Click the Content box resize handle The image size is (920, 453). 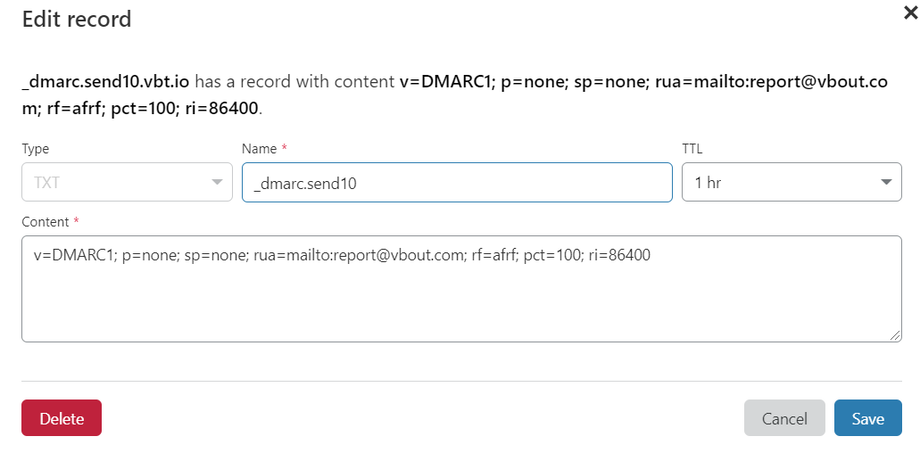coord(896,336)
